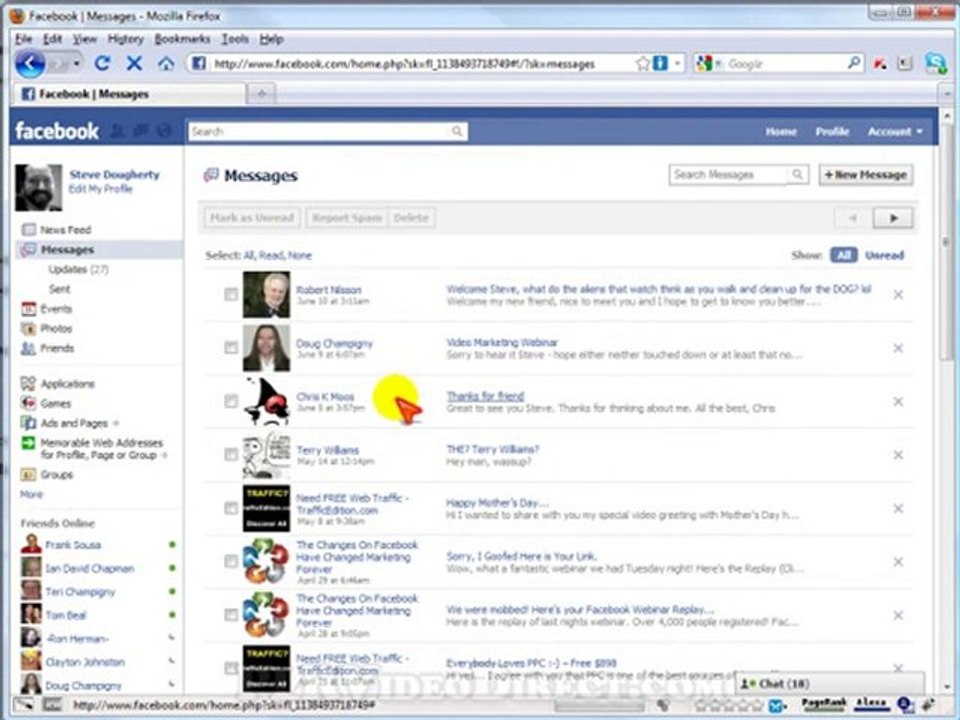Delete Robert Nilsson message with the X
Viewport: 960px width, 720px height.
(x=898, y=295)
